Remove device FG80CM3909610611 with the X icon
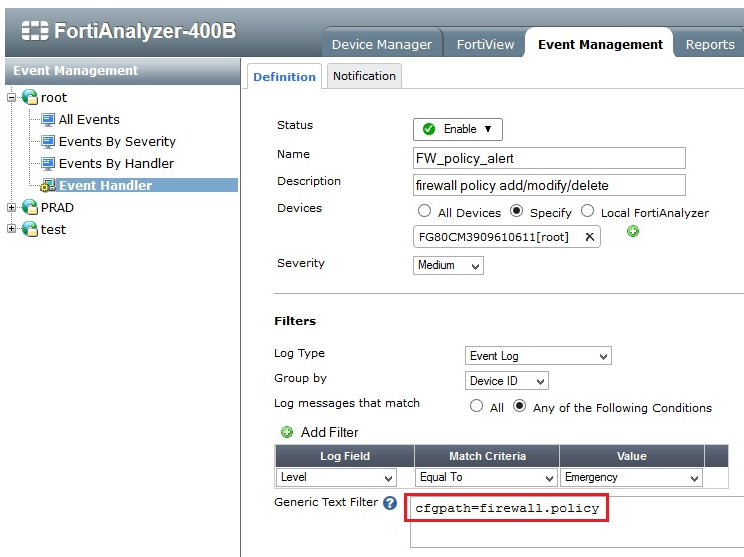 click(x=589, y=237)
